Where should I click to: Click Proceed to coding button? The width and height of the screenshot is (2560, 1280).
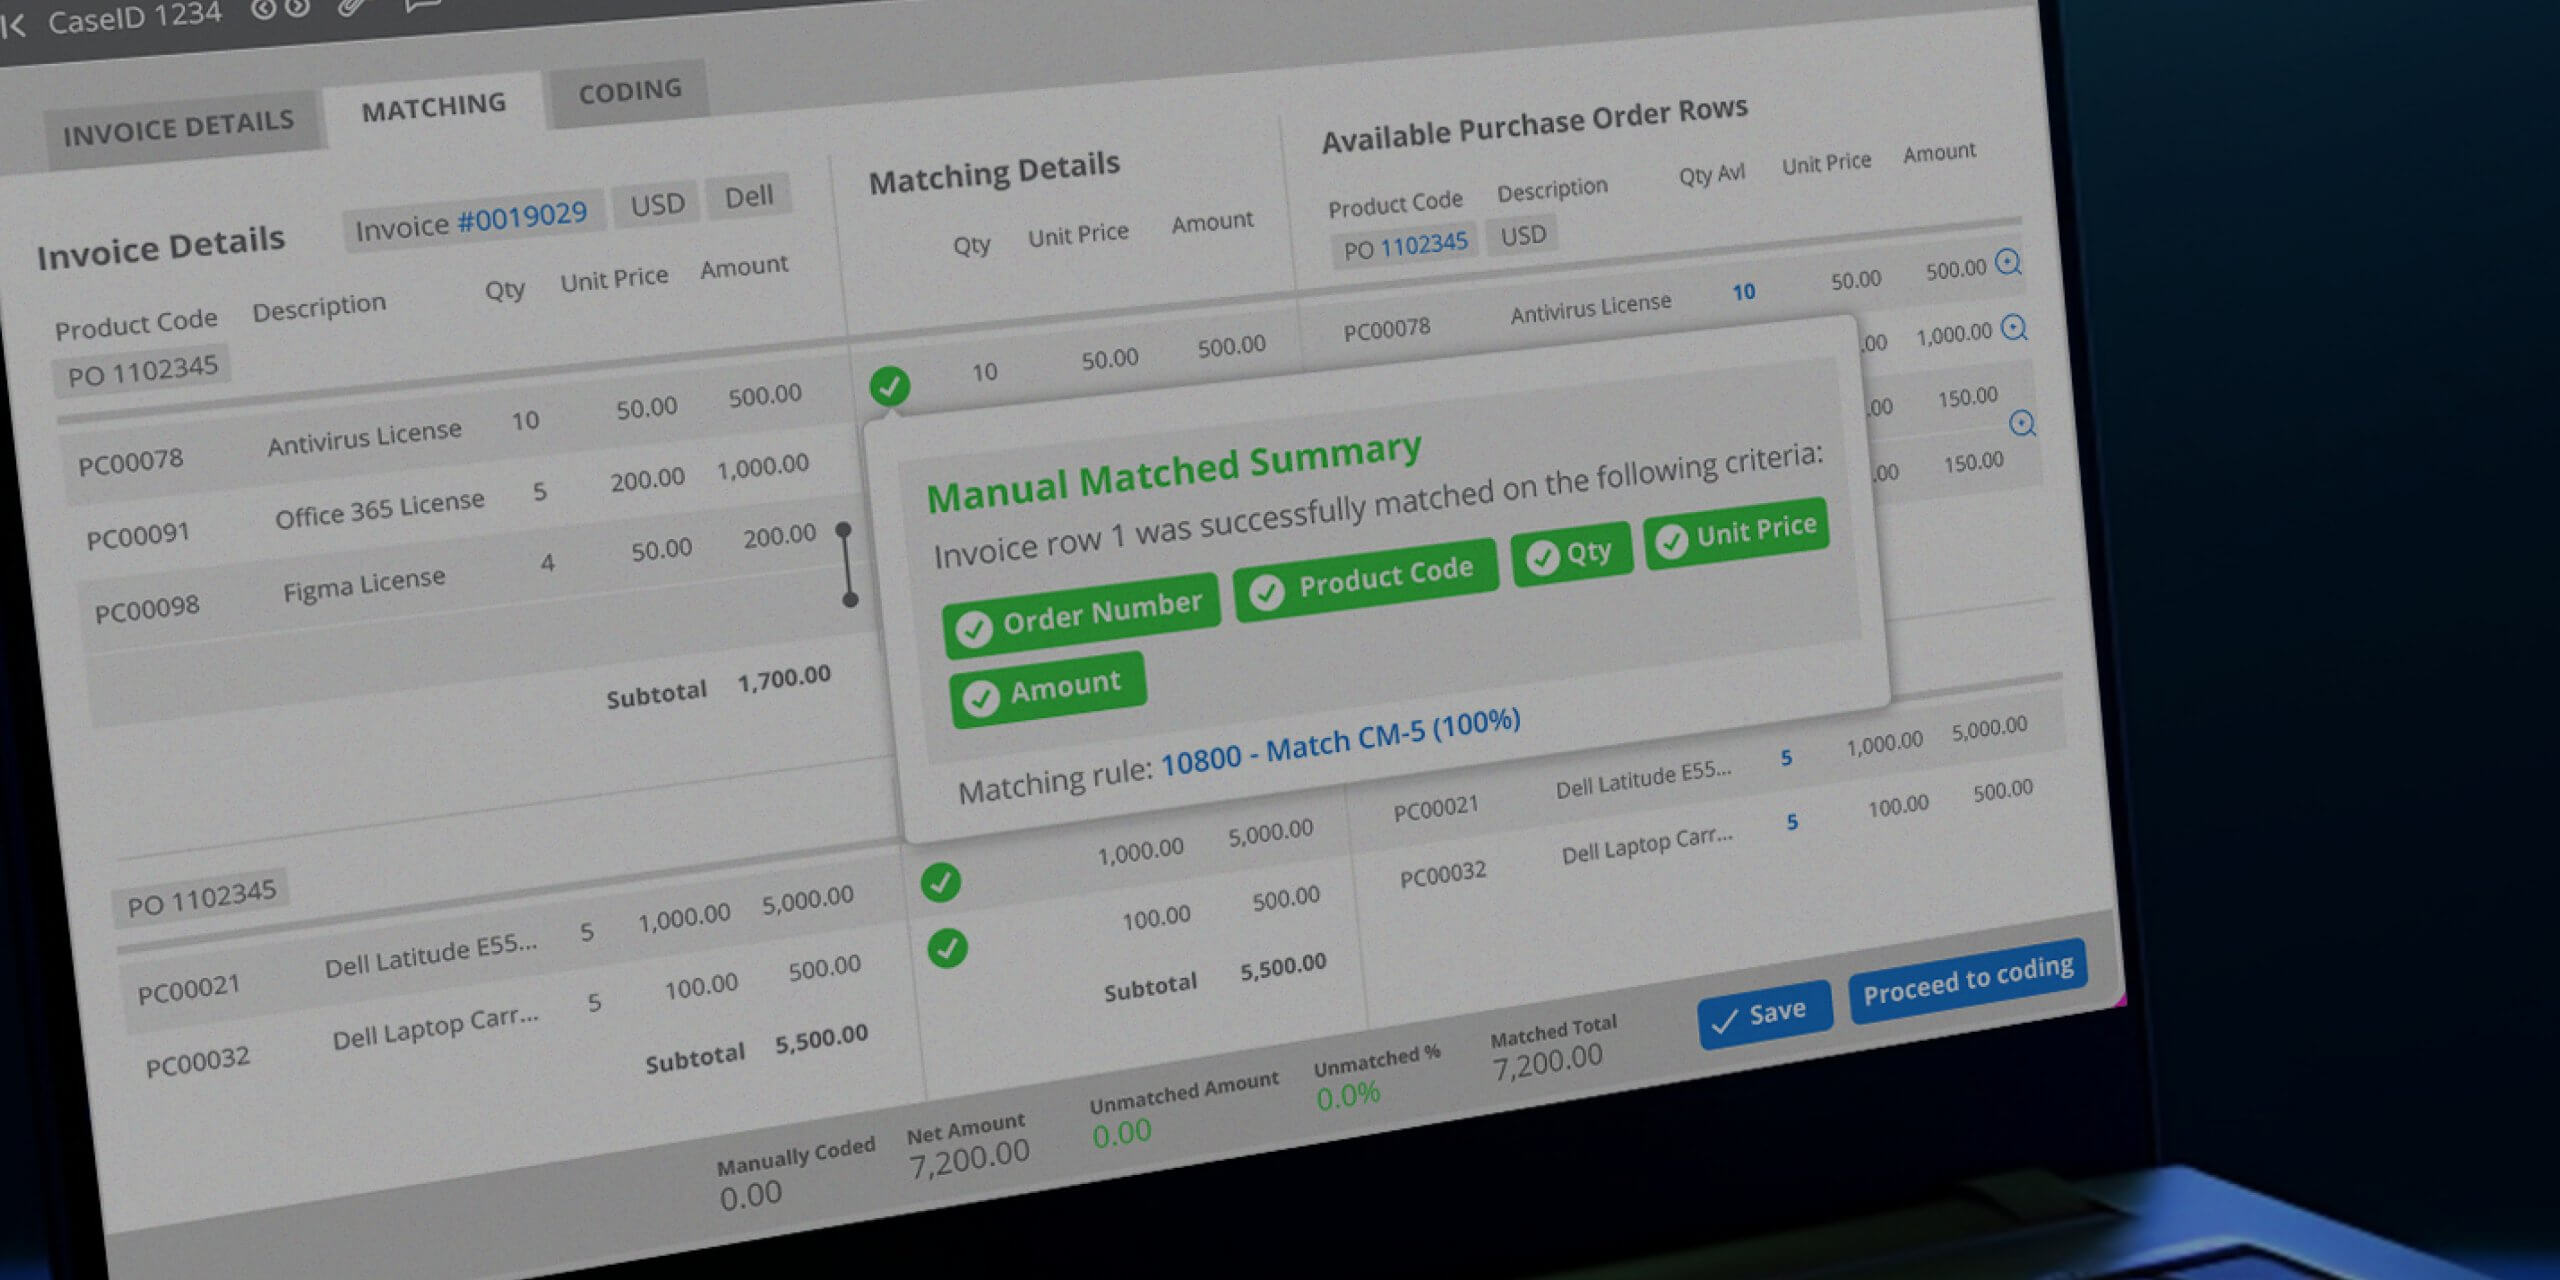1967,979
